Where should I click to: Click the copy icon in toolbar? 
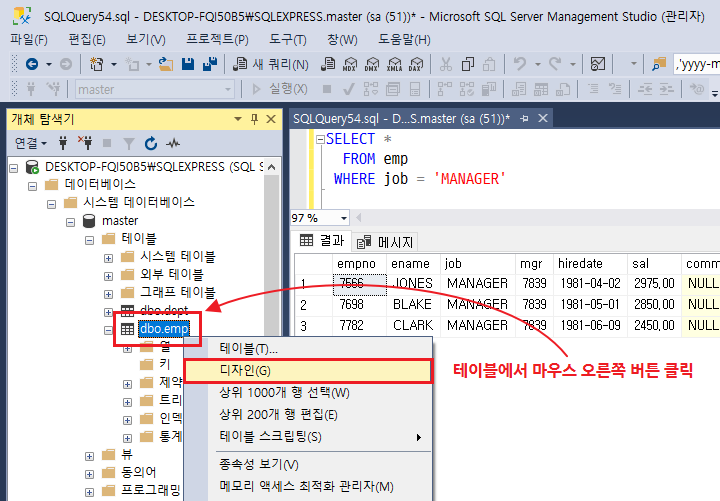click(467, 64)
